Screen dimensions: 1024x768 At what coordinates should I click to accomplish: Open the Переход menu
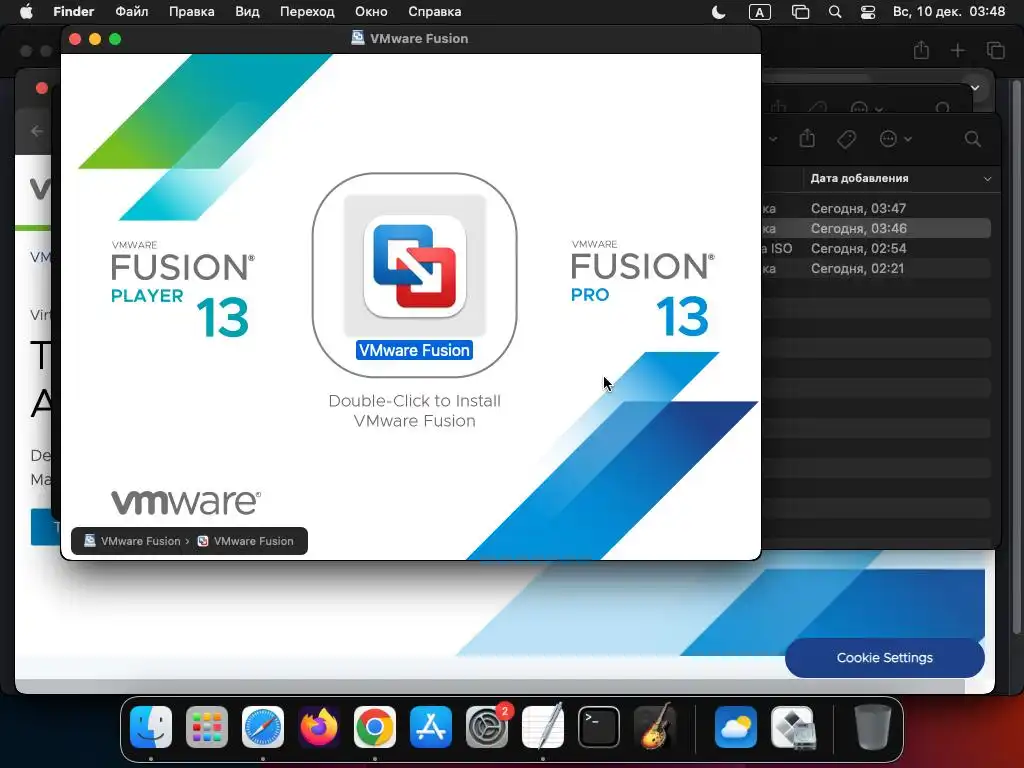pos(307,12)
